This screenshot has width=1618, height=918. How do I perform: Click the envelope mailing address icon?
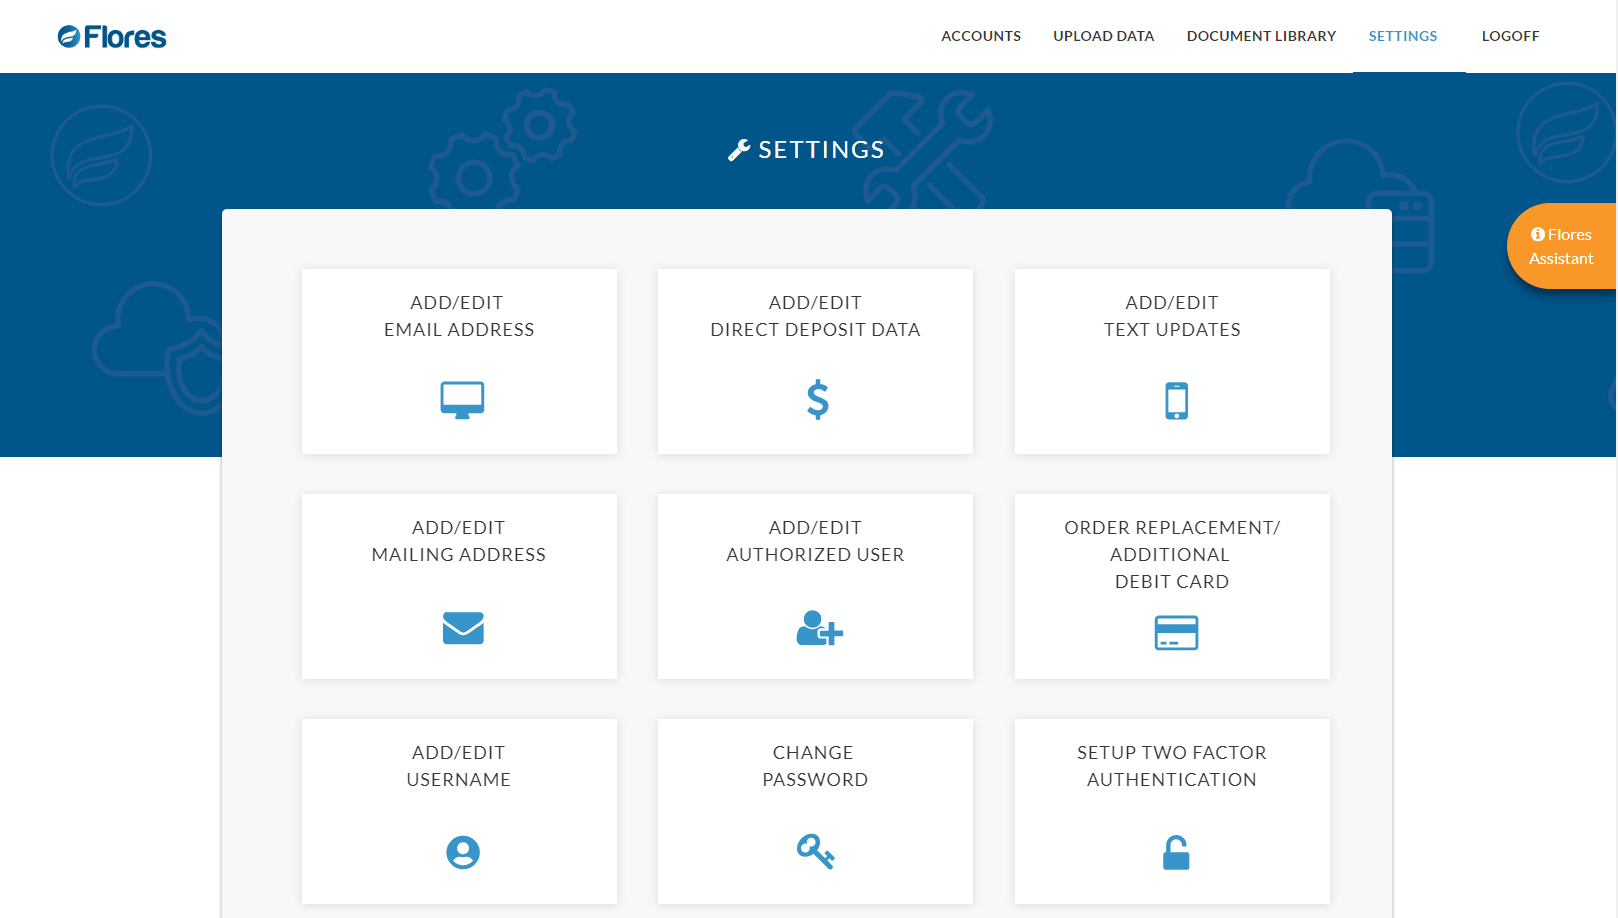coord(463,628)
